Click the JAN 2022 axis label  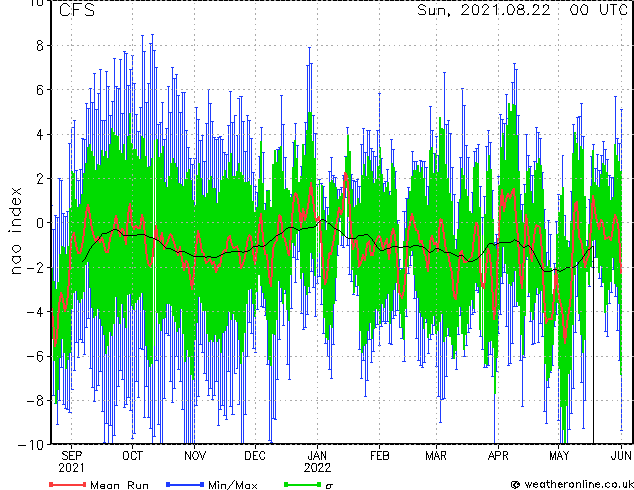coord(317,462)
